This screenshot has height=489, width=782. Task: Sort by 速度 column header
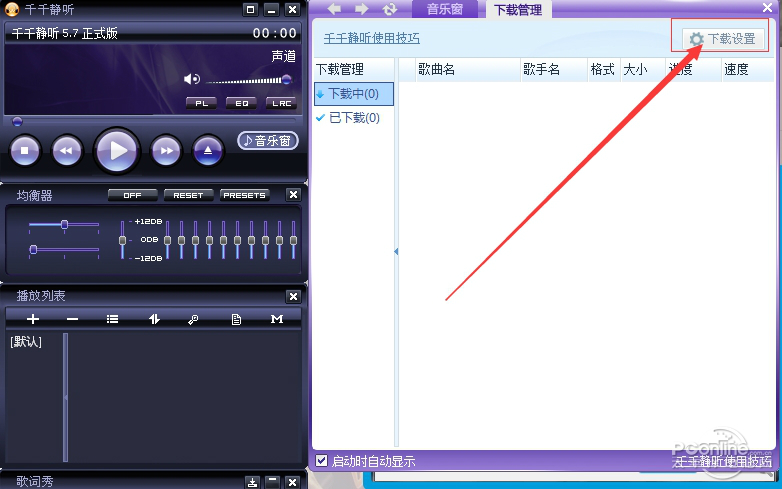[747, 69]
